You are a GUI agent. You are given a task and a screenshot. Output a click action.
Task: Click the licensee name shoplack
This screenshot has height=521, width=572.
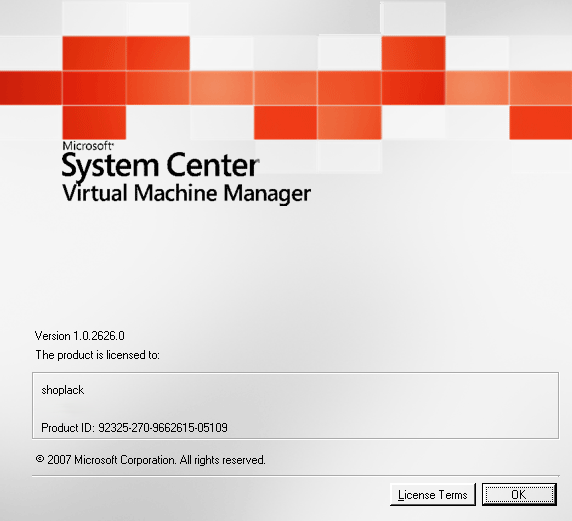pos(63,390)
